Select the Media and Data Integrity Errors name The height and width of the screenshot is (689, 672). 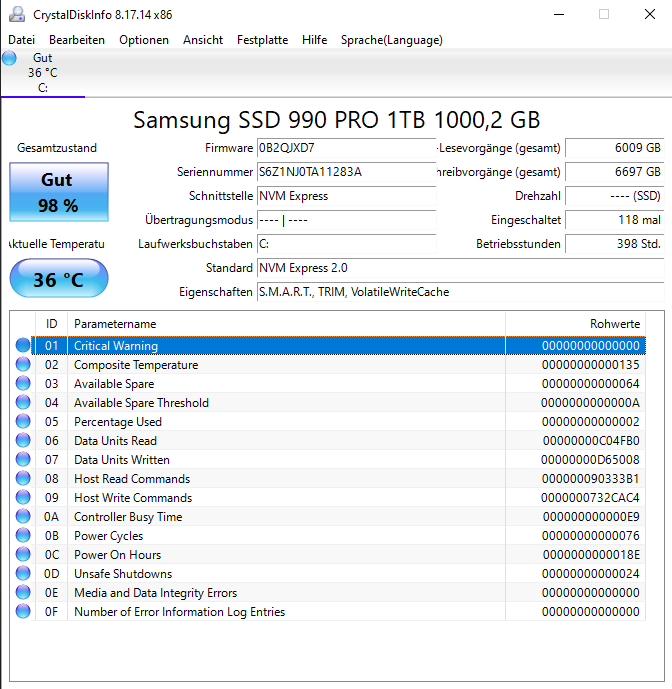pyautogui.click(x=156, y=593)
